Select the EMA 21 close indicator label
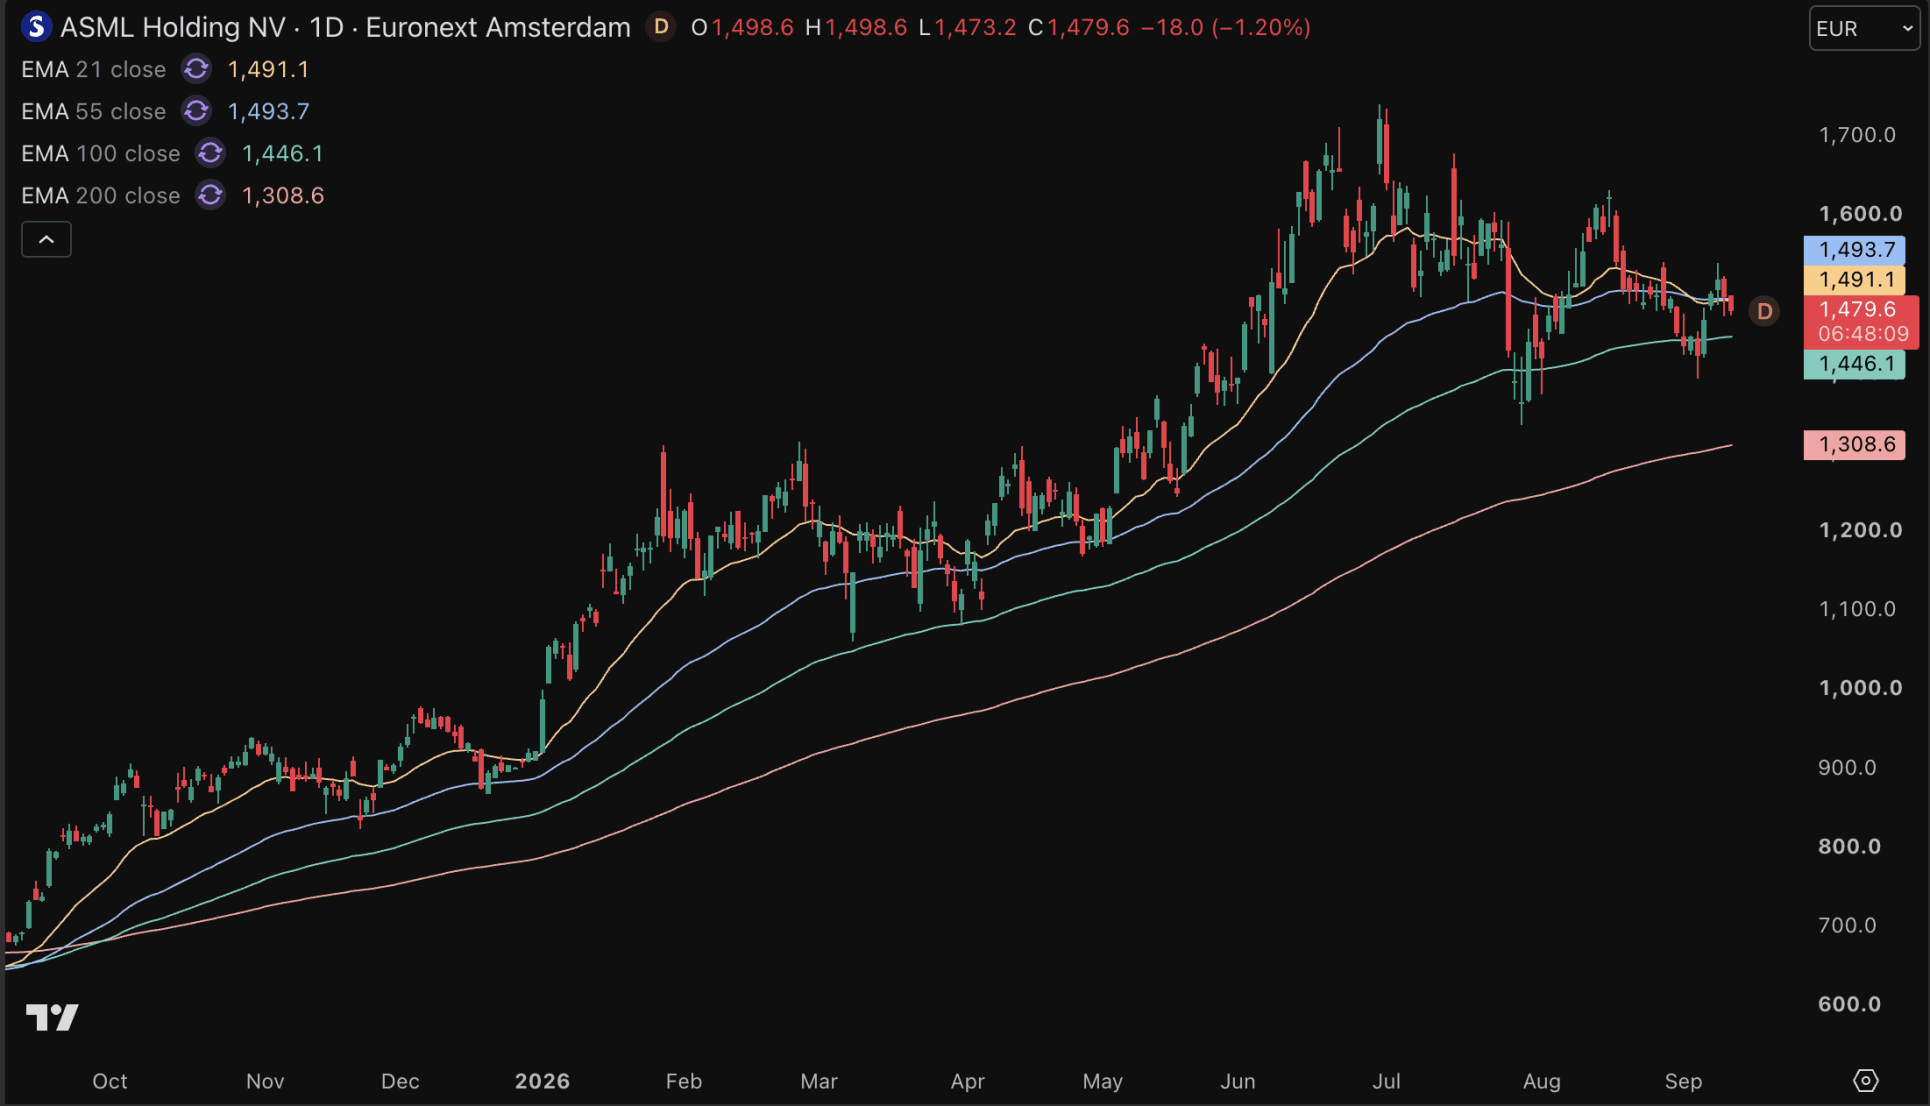The image size is (1930, 1106). (x=93, y=69)
